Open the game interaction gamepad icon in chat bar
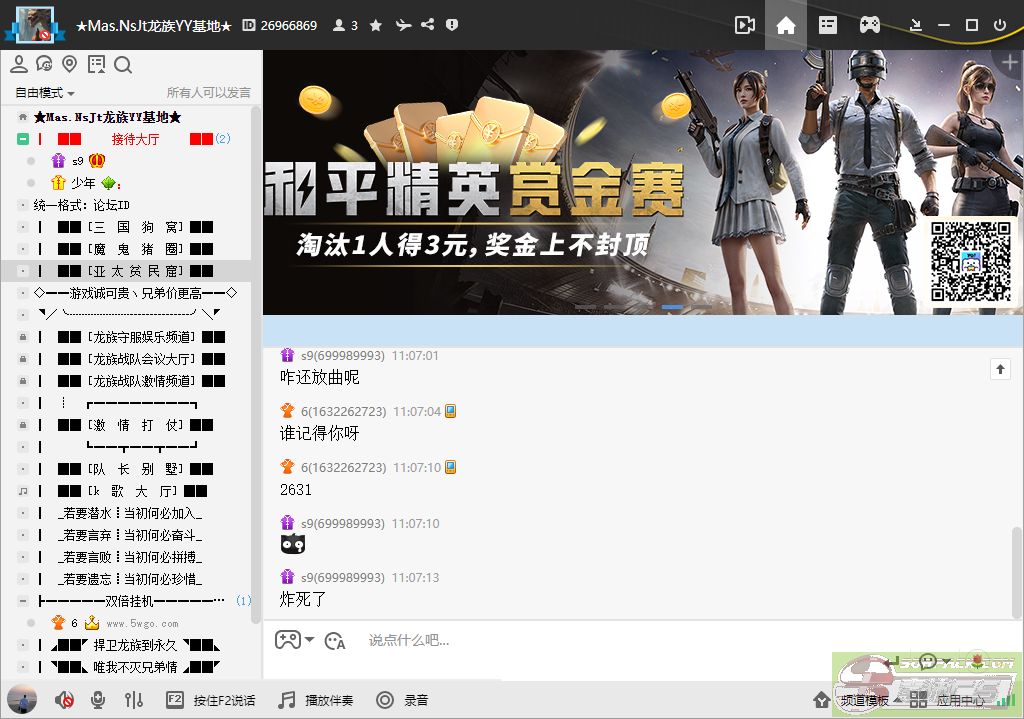Screen dimensions: 1024x719 point(287,640)
